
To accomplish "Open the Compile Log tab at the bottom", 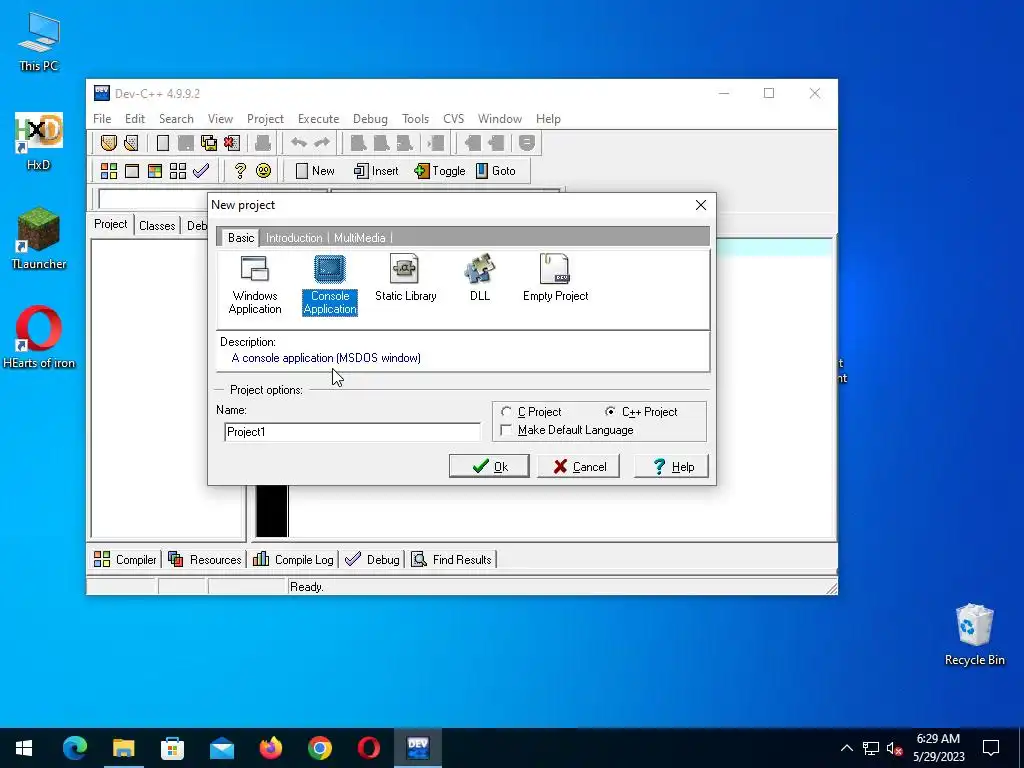I will (293, 560).
